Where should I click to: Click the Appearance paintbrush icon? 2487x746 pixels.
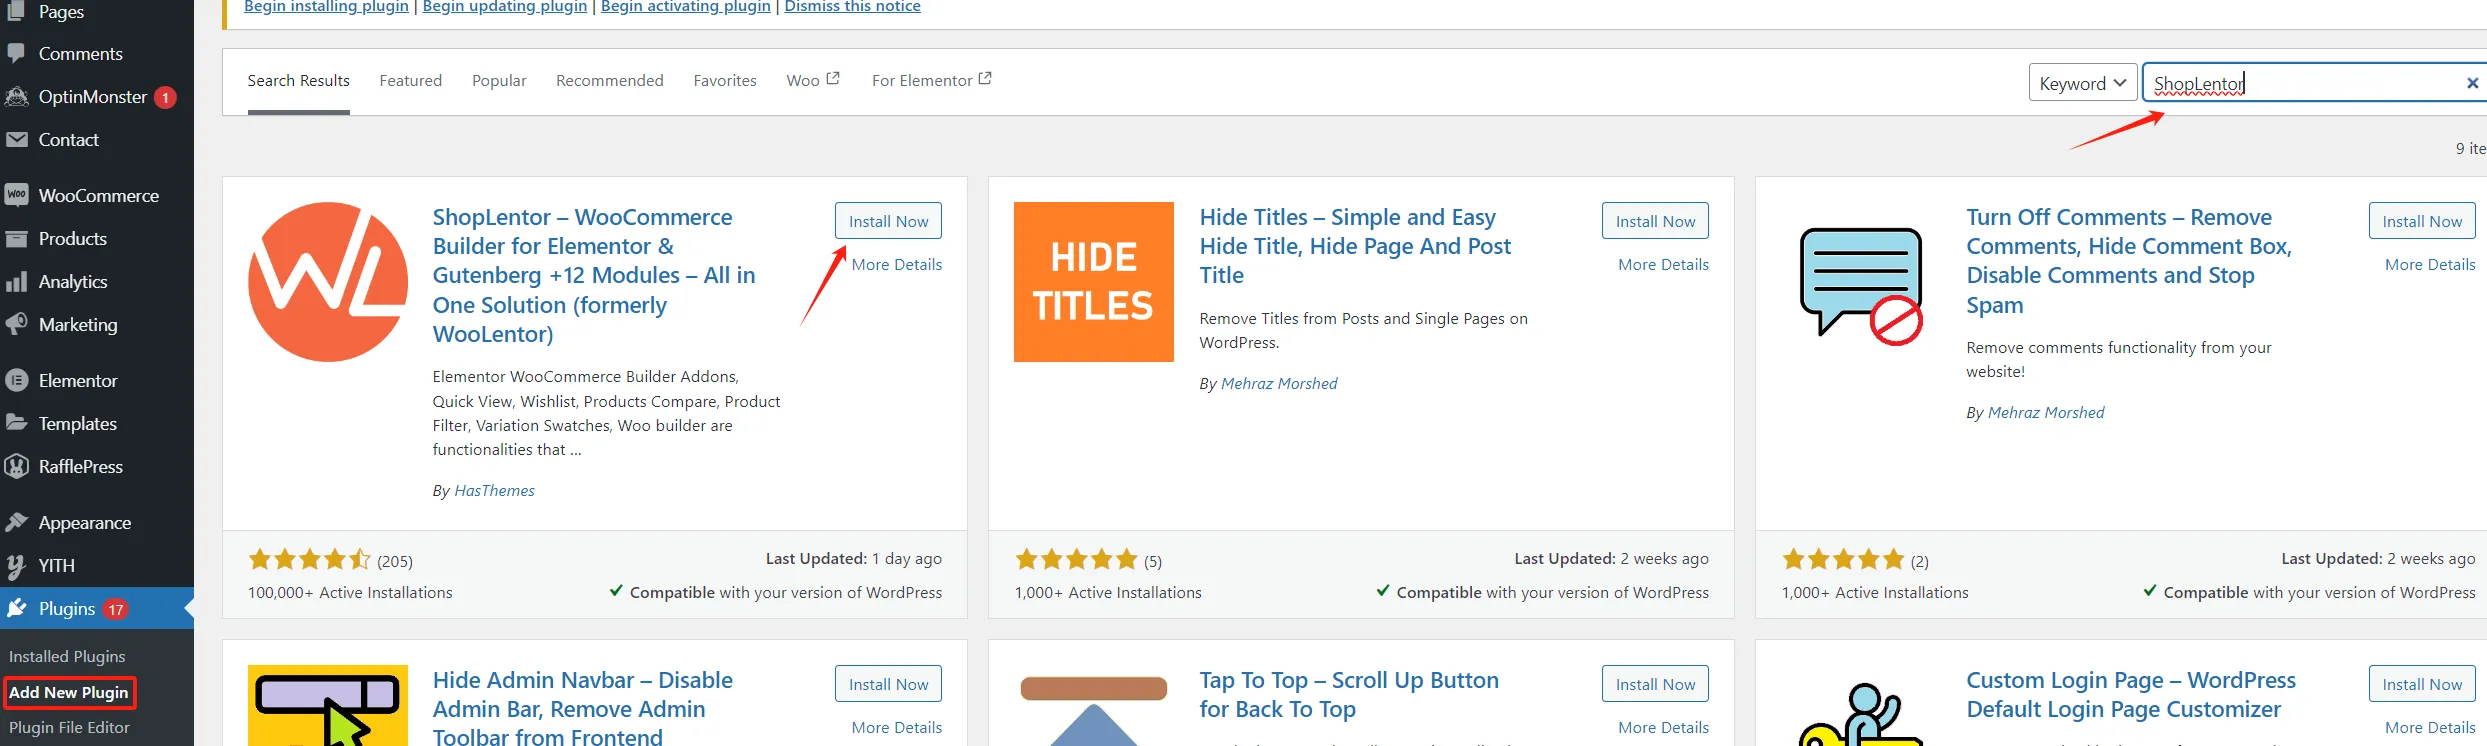16,523
